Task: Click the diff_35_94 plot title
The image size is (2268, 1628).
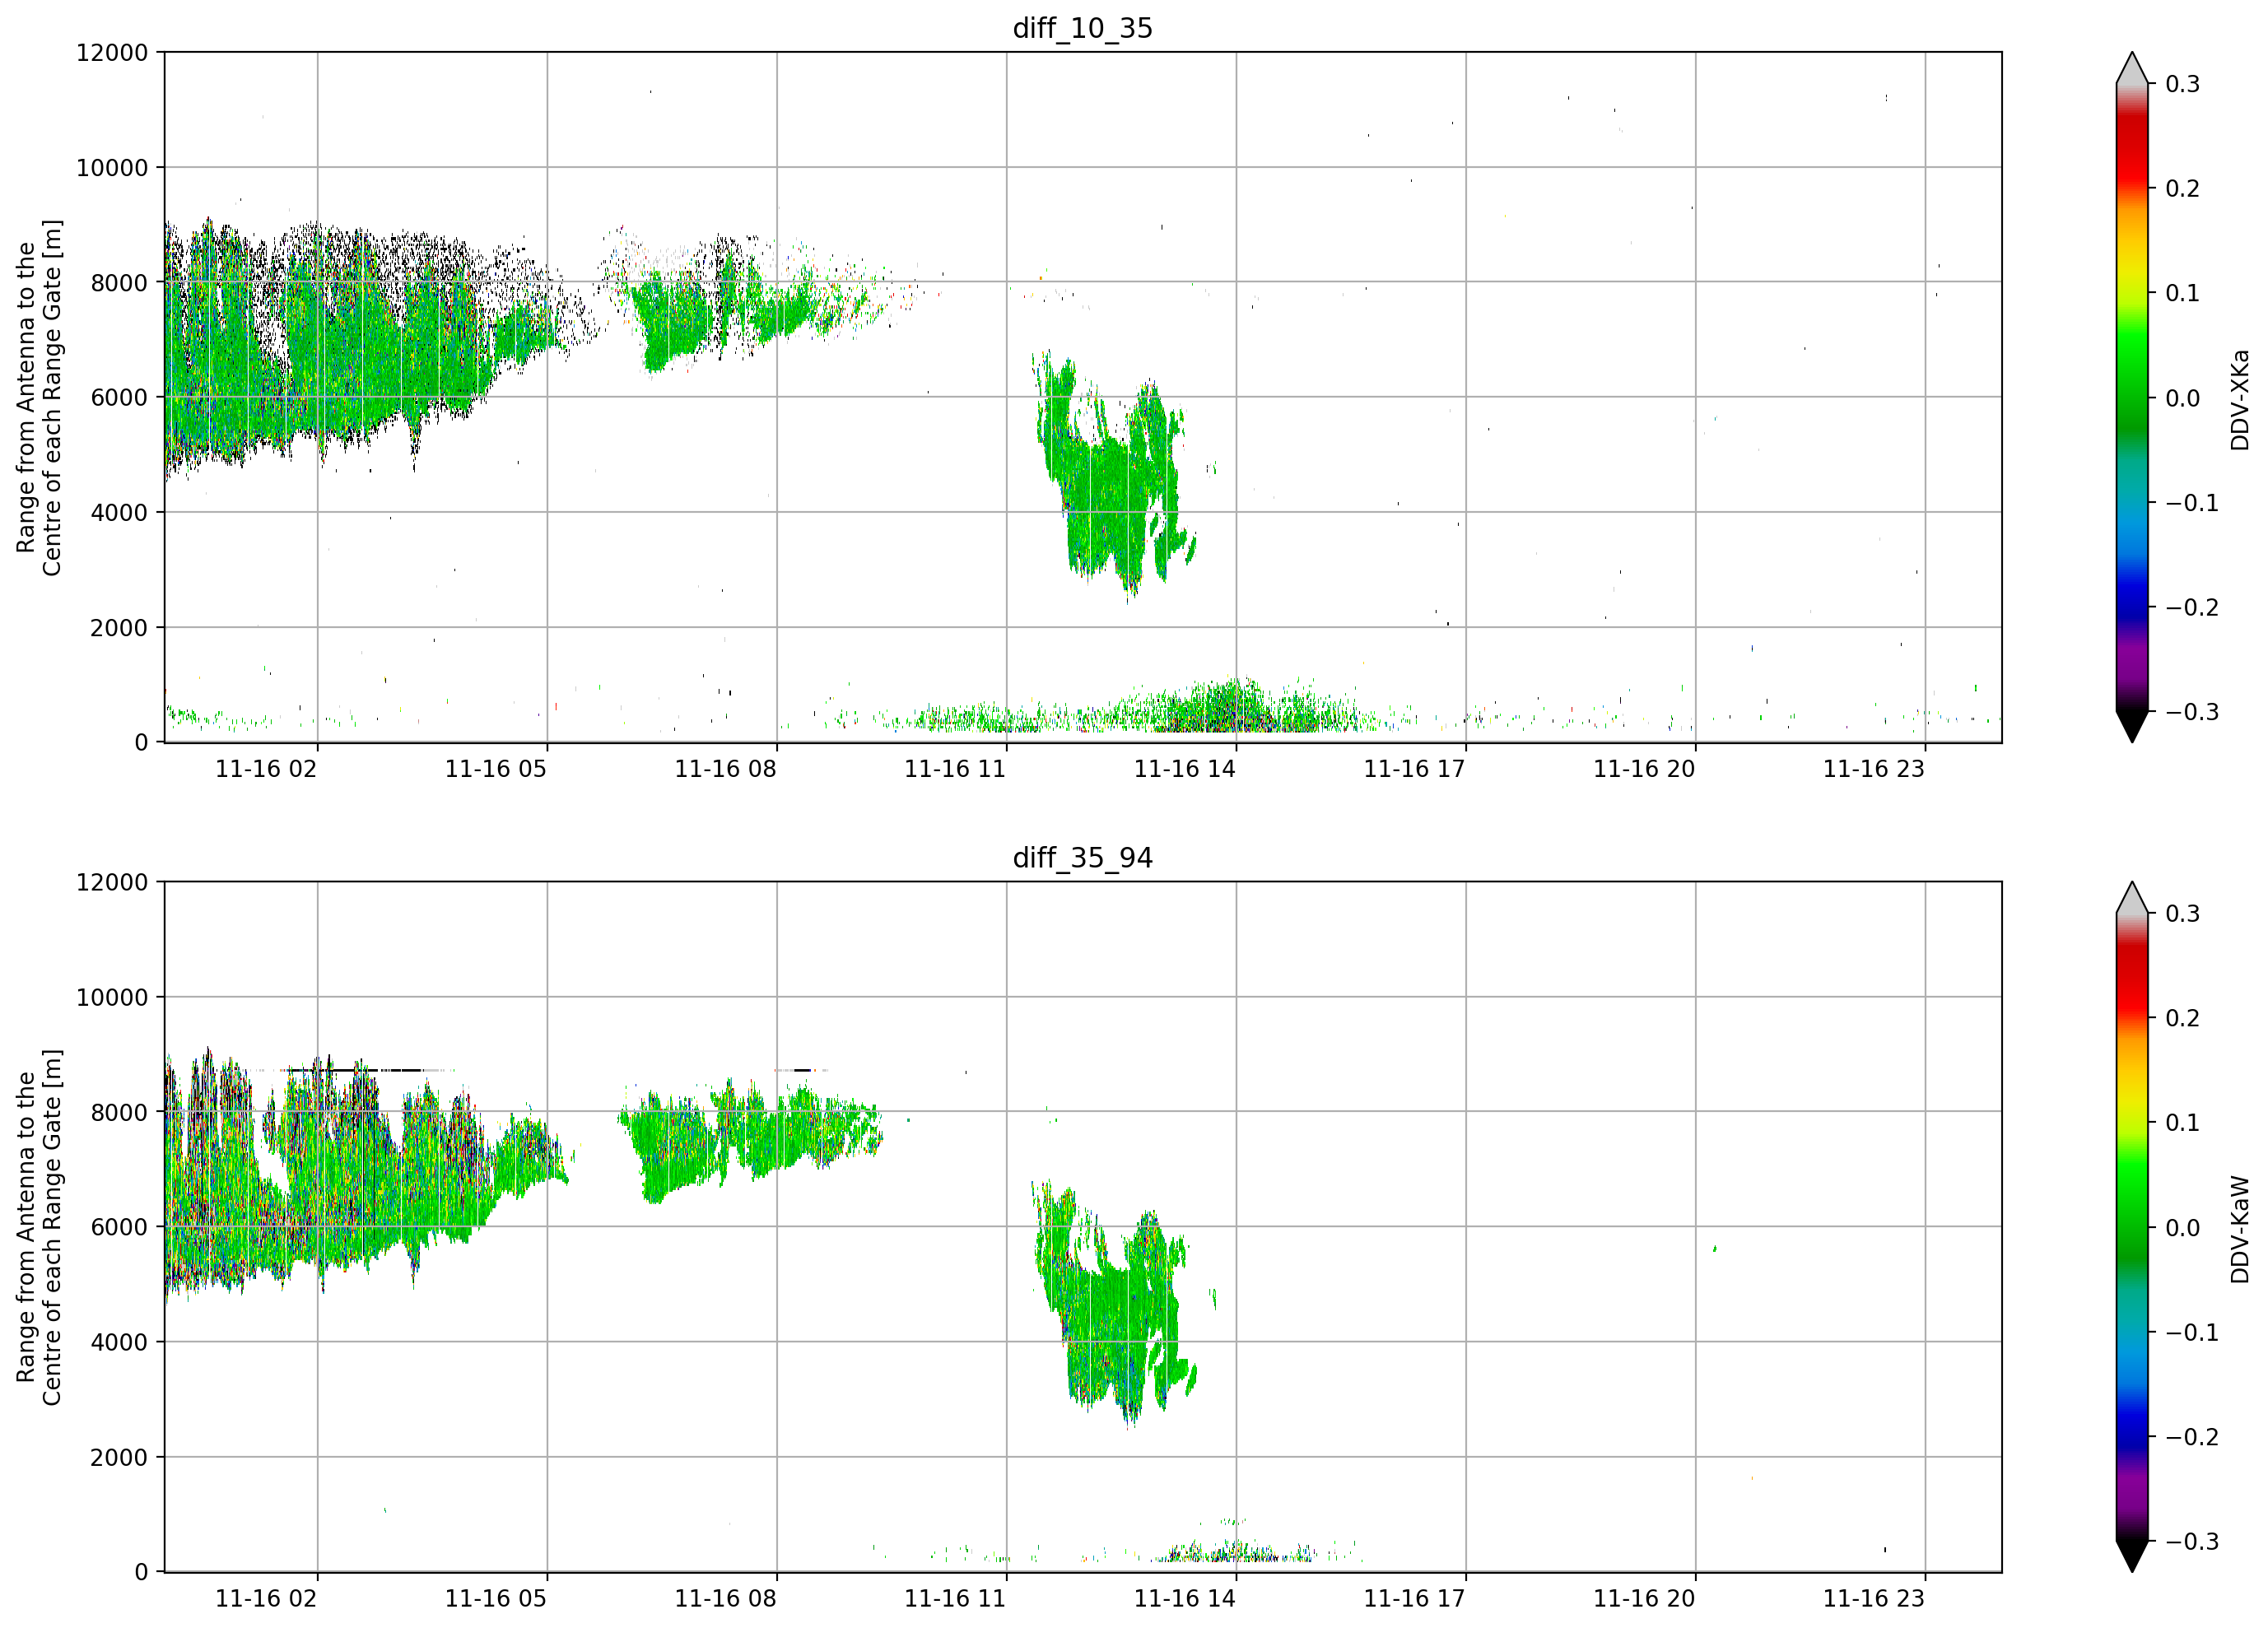Action: tap(1083, 858)
